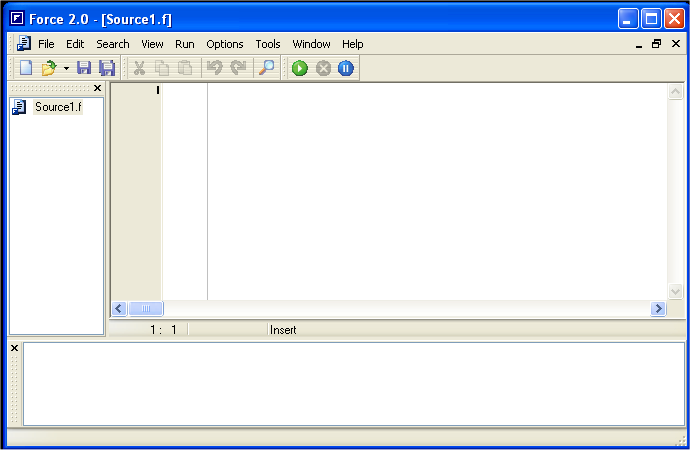The image size is (690, 450).
Task: Open the Window menu
Action: (x=311, y=44)
